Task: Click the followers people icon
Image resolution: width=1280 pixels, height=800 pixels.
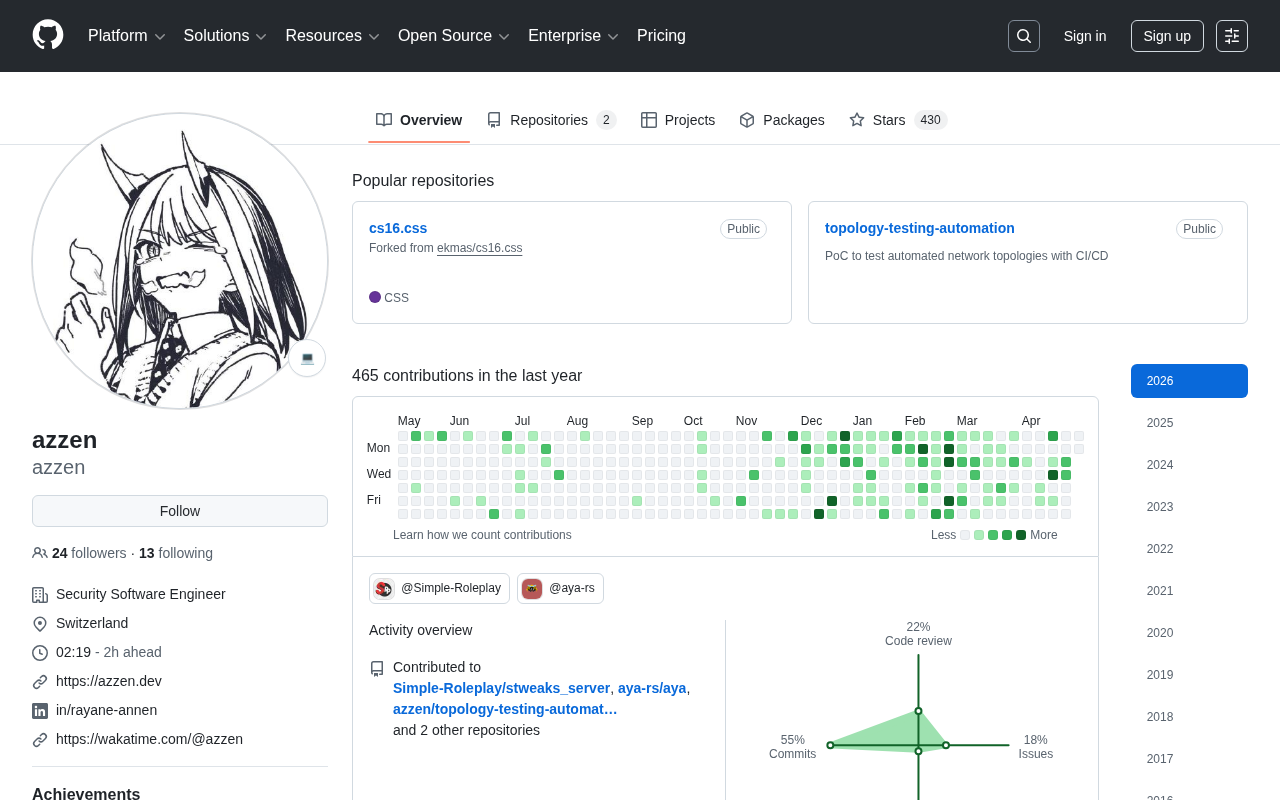Action: (x=40, y=553)
